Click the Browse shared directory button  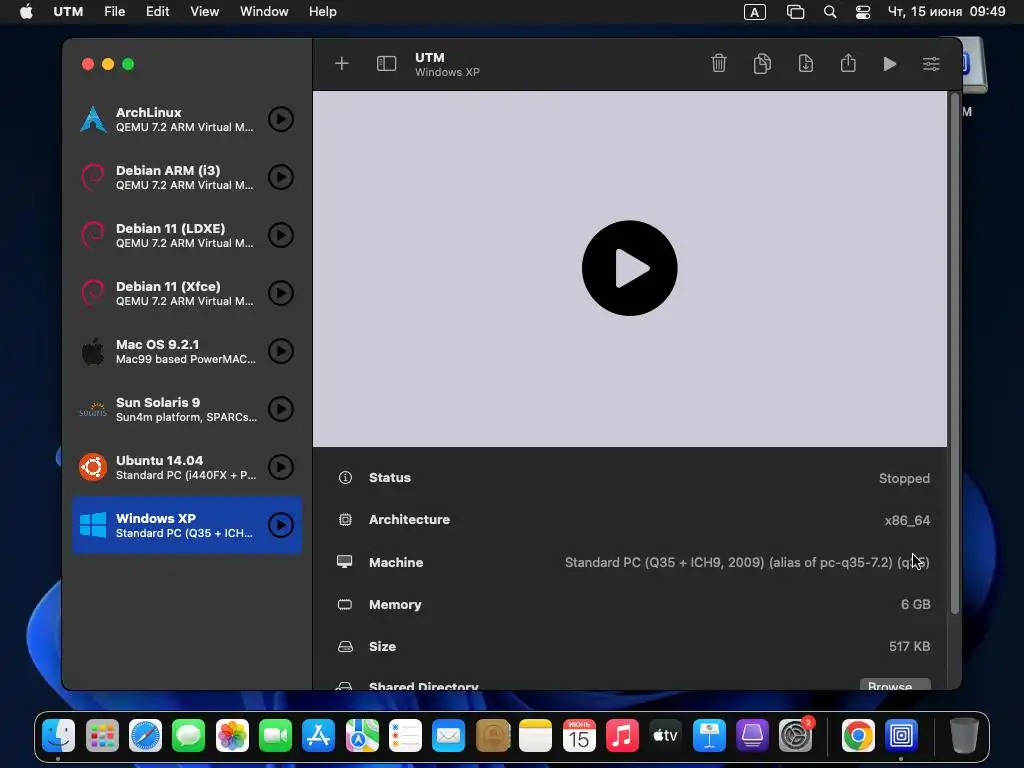[895, 684]
